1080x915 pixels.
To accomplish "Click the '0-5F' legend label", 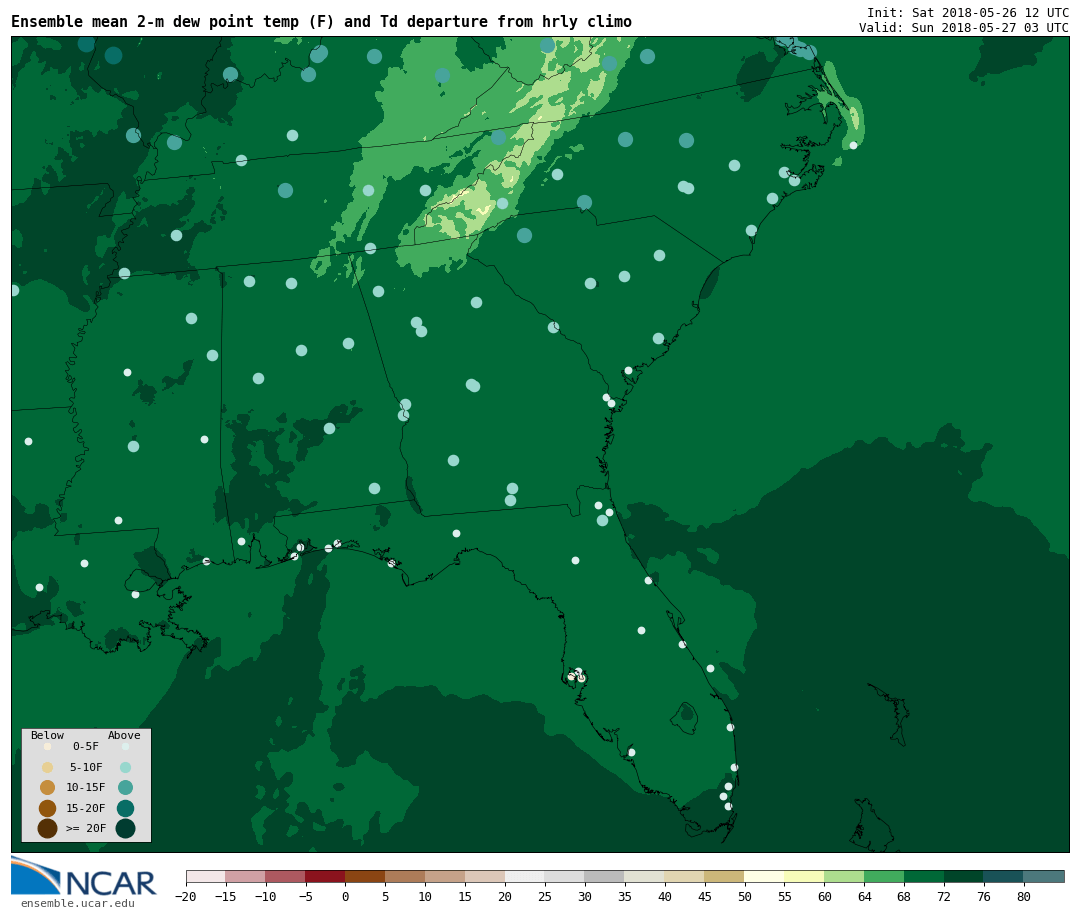I will (x=86, y=746).
